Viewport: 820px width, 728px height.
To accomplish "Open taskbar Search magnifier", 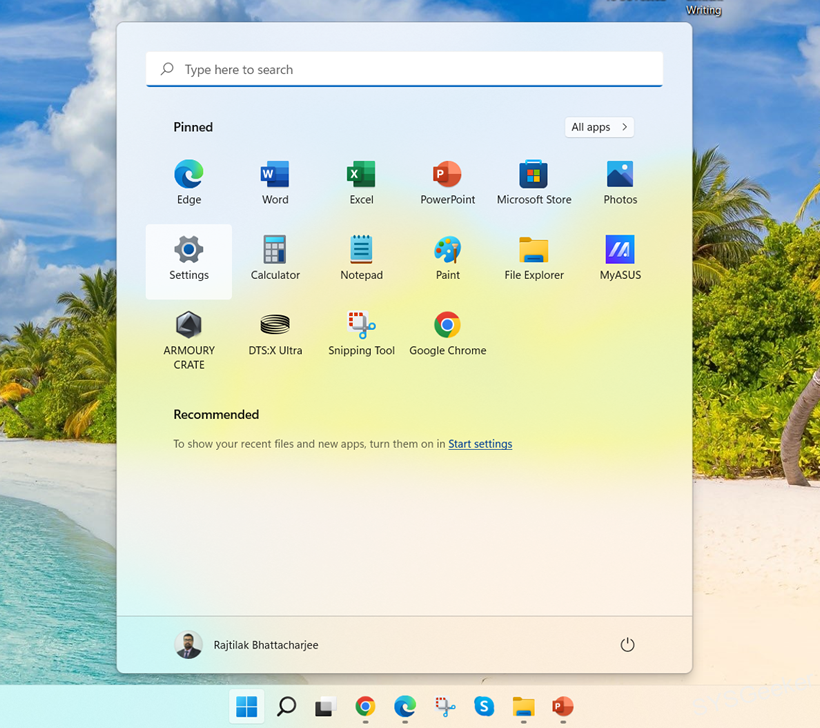I will [286, 707].
